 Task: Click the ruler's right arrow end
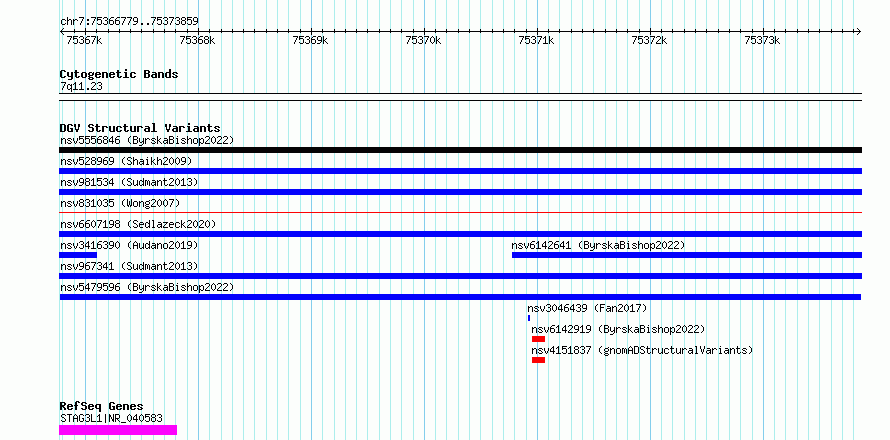tap(859, 32)
